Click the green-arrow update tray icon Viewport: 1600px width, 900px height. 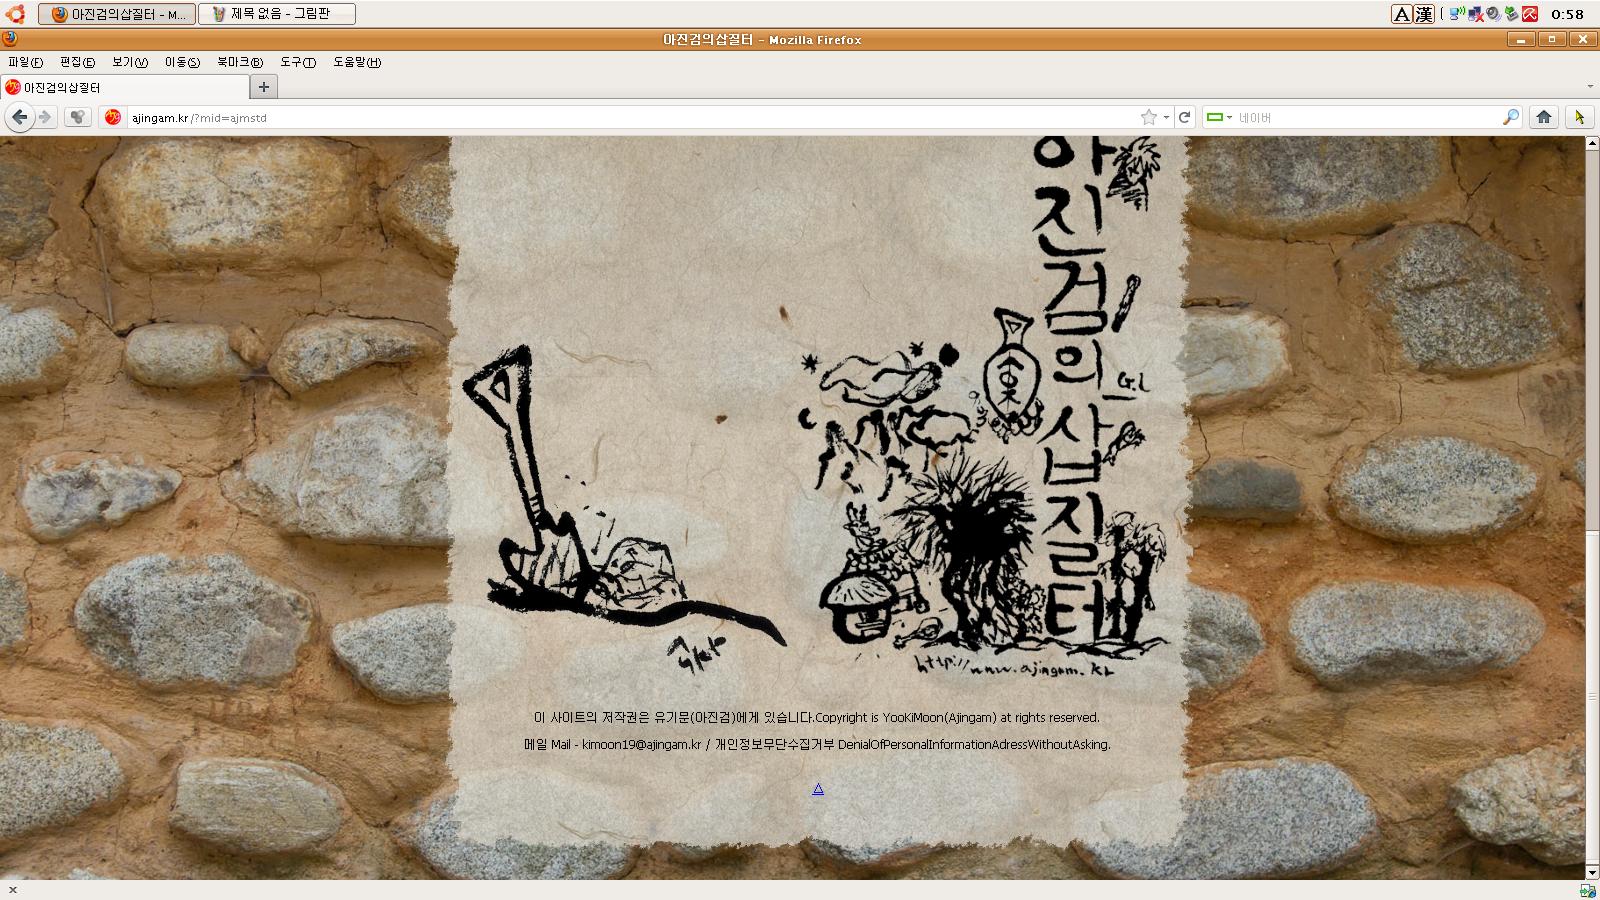coord(1511,14)
